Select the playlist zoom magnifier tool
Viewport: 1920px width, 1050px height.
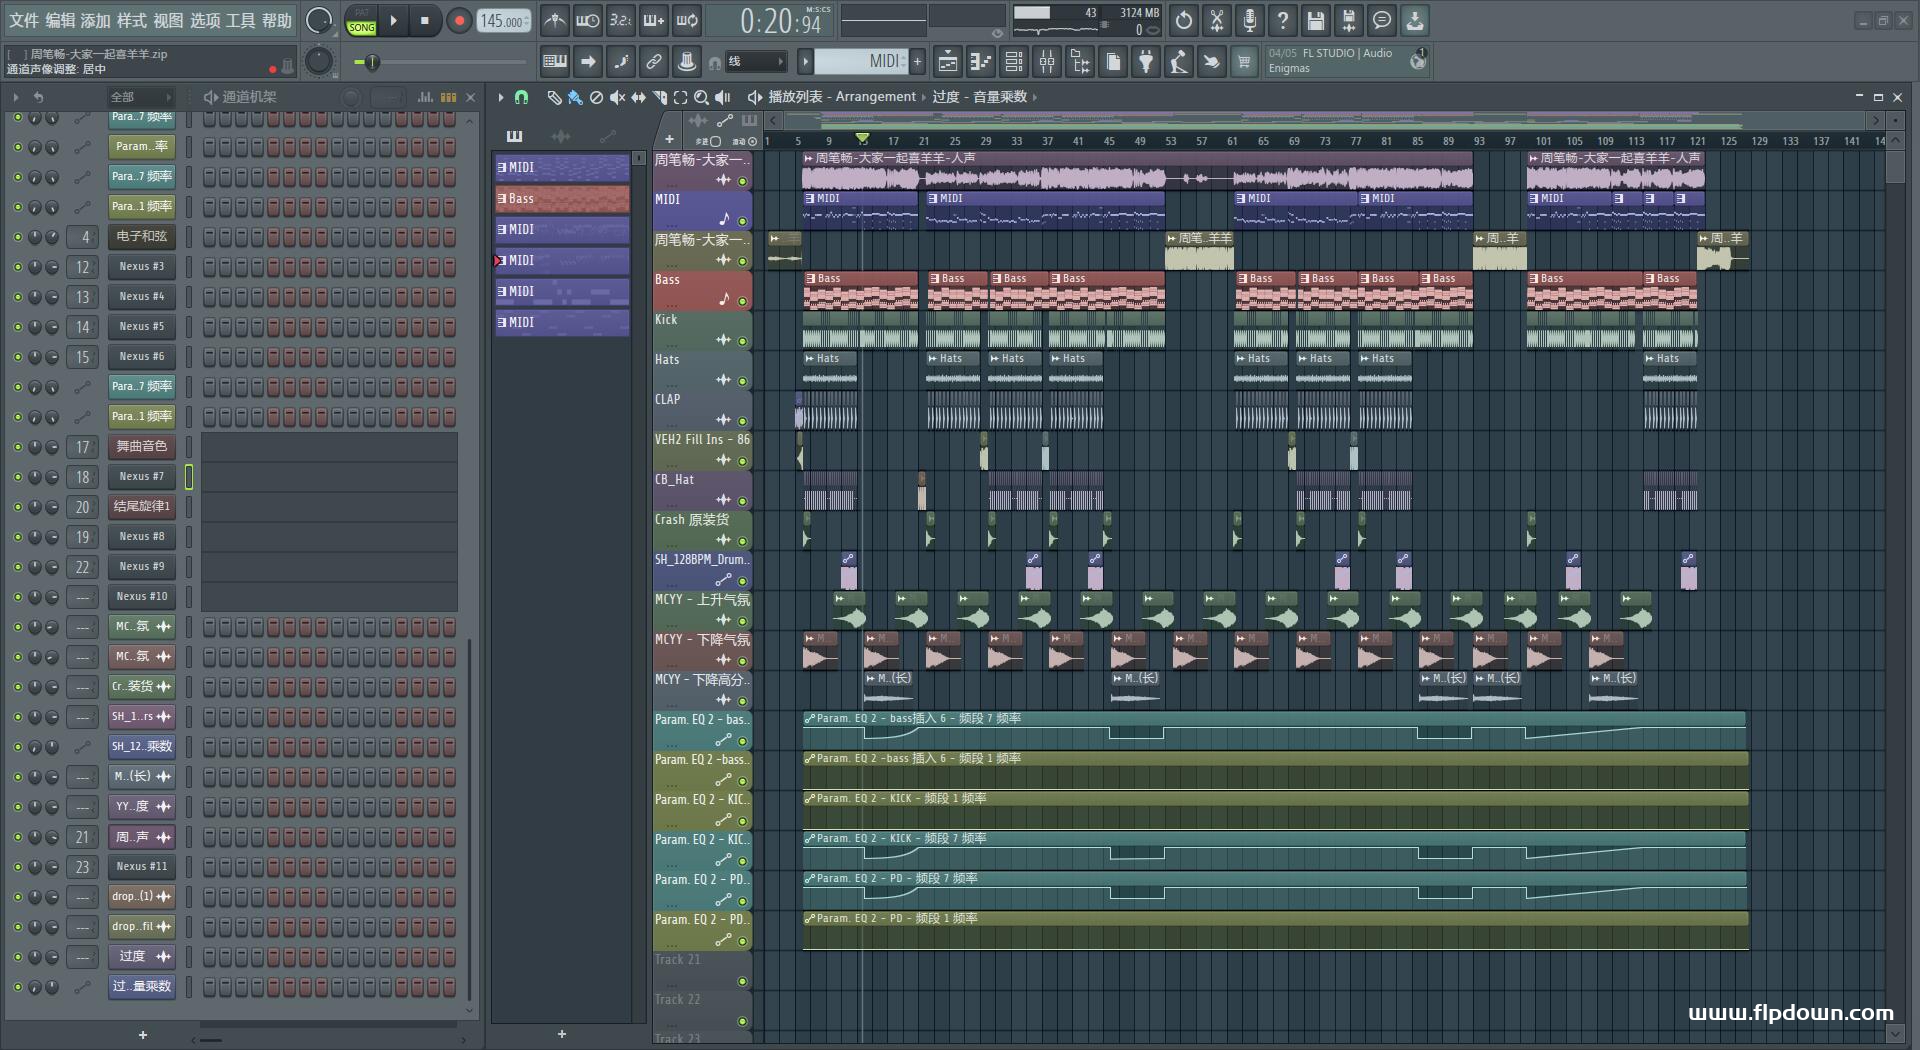click(701, 97)
